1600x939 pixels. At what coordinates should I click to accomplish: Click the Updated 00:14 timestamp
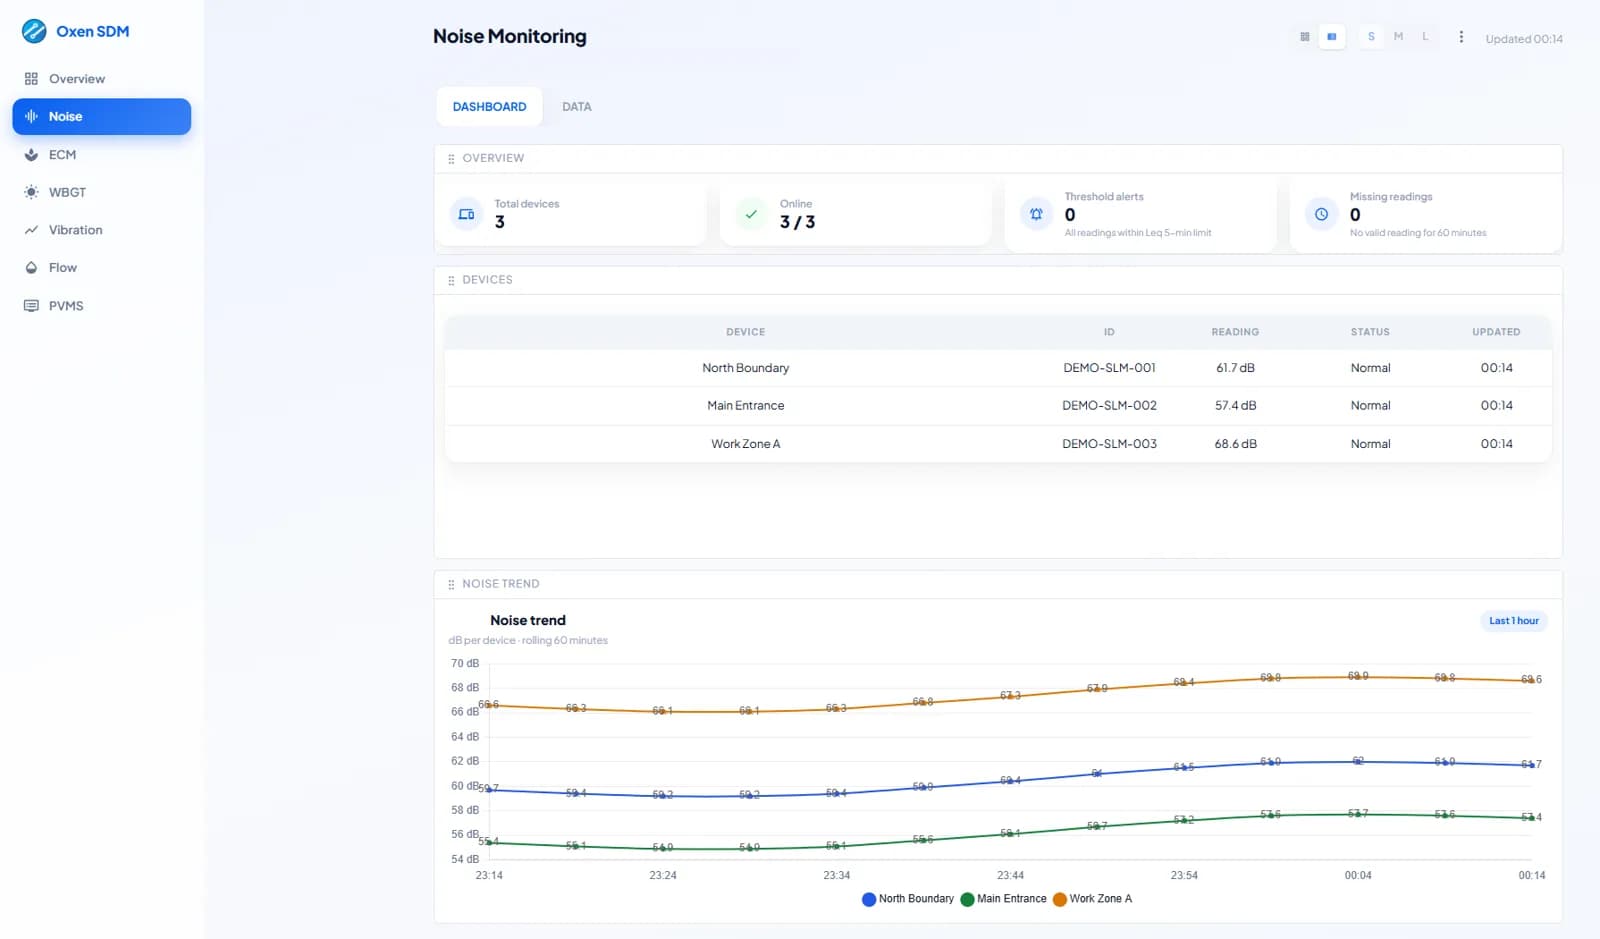click(1524, 39)
